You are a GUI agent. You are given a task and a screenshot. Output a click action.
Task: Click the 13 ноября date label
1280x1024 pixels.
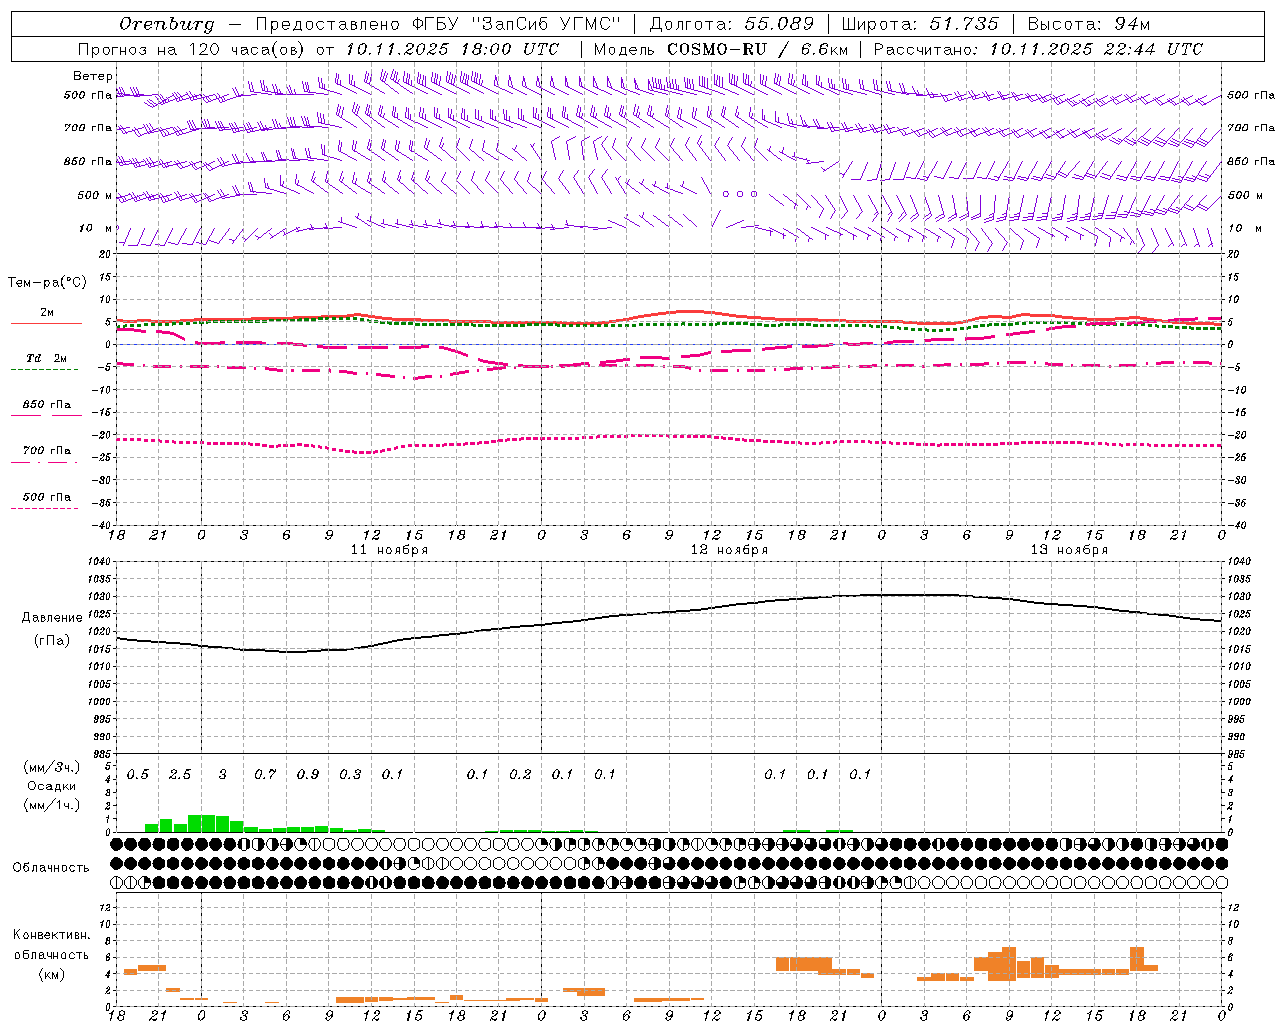tap(1069, 550)
